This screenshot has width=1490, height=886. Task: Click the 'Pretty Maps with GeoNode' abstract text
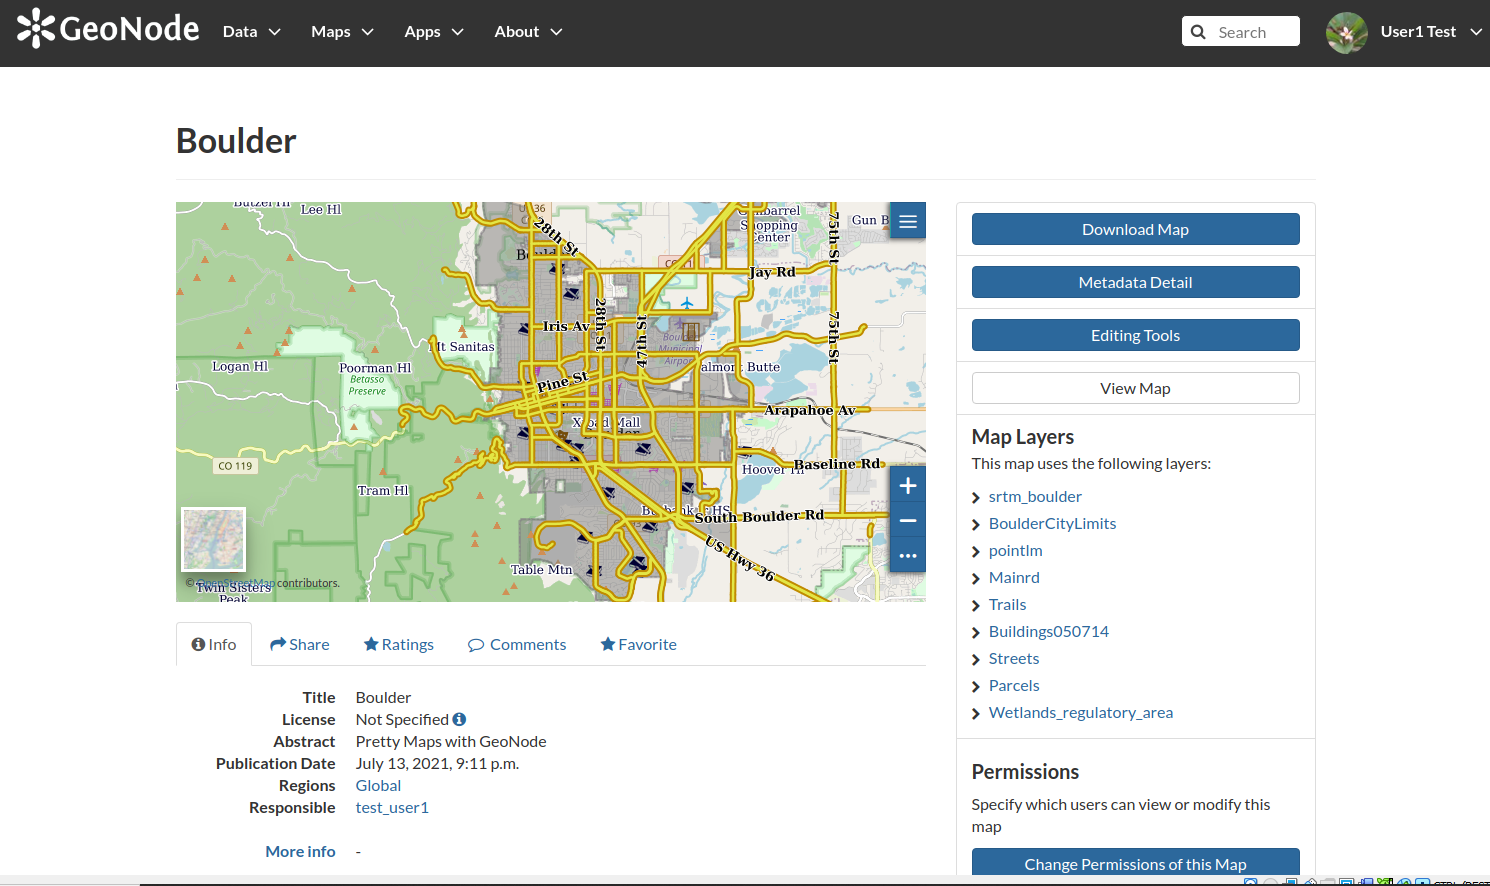pyautogui.click(x=451, y=741)
